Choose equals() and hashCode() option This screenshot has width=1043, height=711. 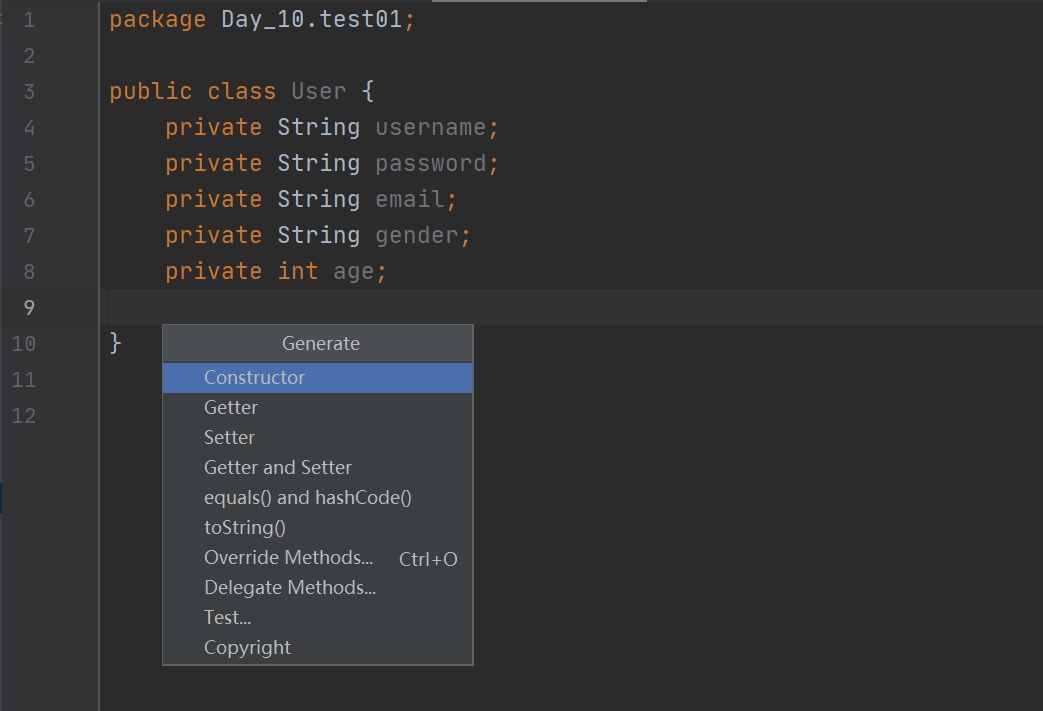(307, 498)
